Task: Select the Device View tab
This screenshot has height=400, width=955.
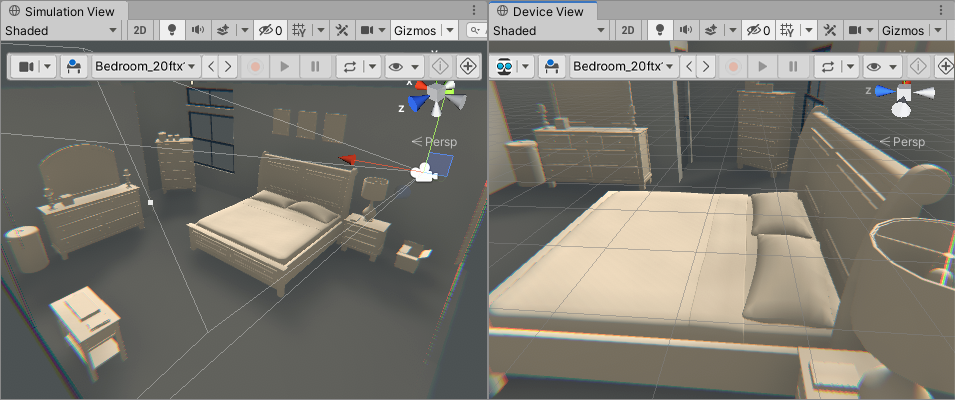Action: (543, 11)
